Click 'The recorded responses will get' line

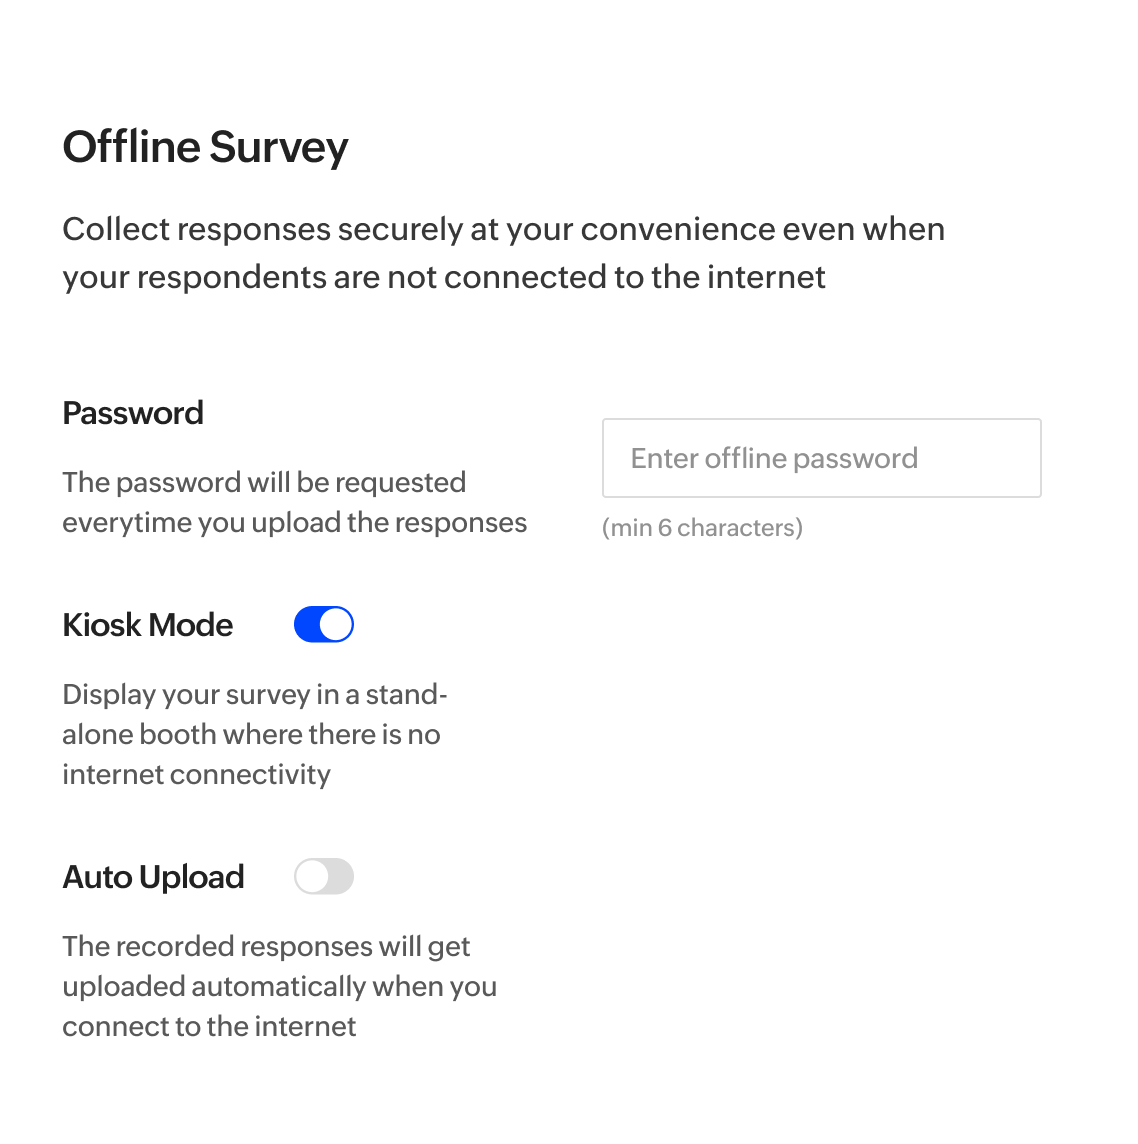(x=266, y=946)
